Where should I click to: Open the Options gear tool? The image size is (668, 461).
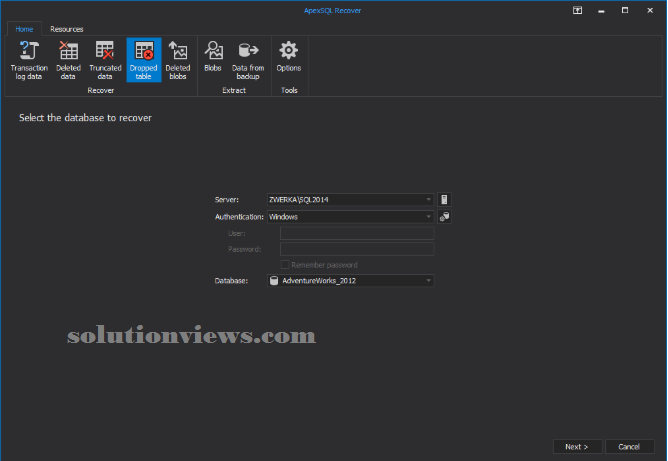click(289, 56)
